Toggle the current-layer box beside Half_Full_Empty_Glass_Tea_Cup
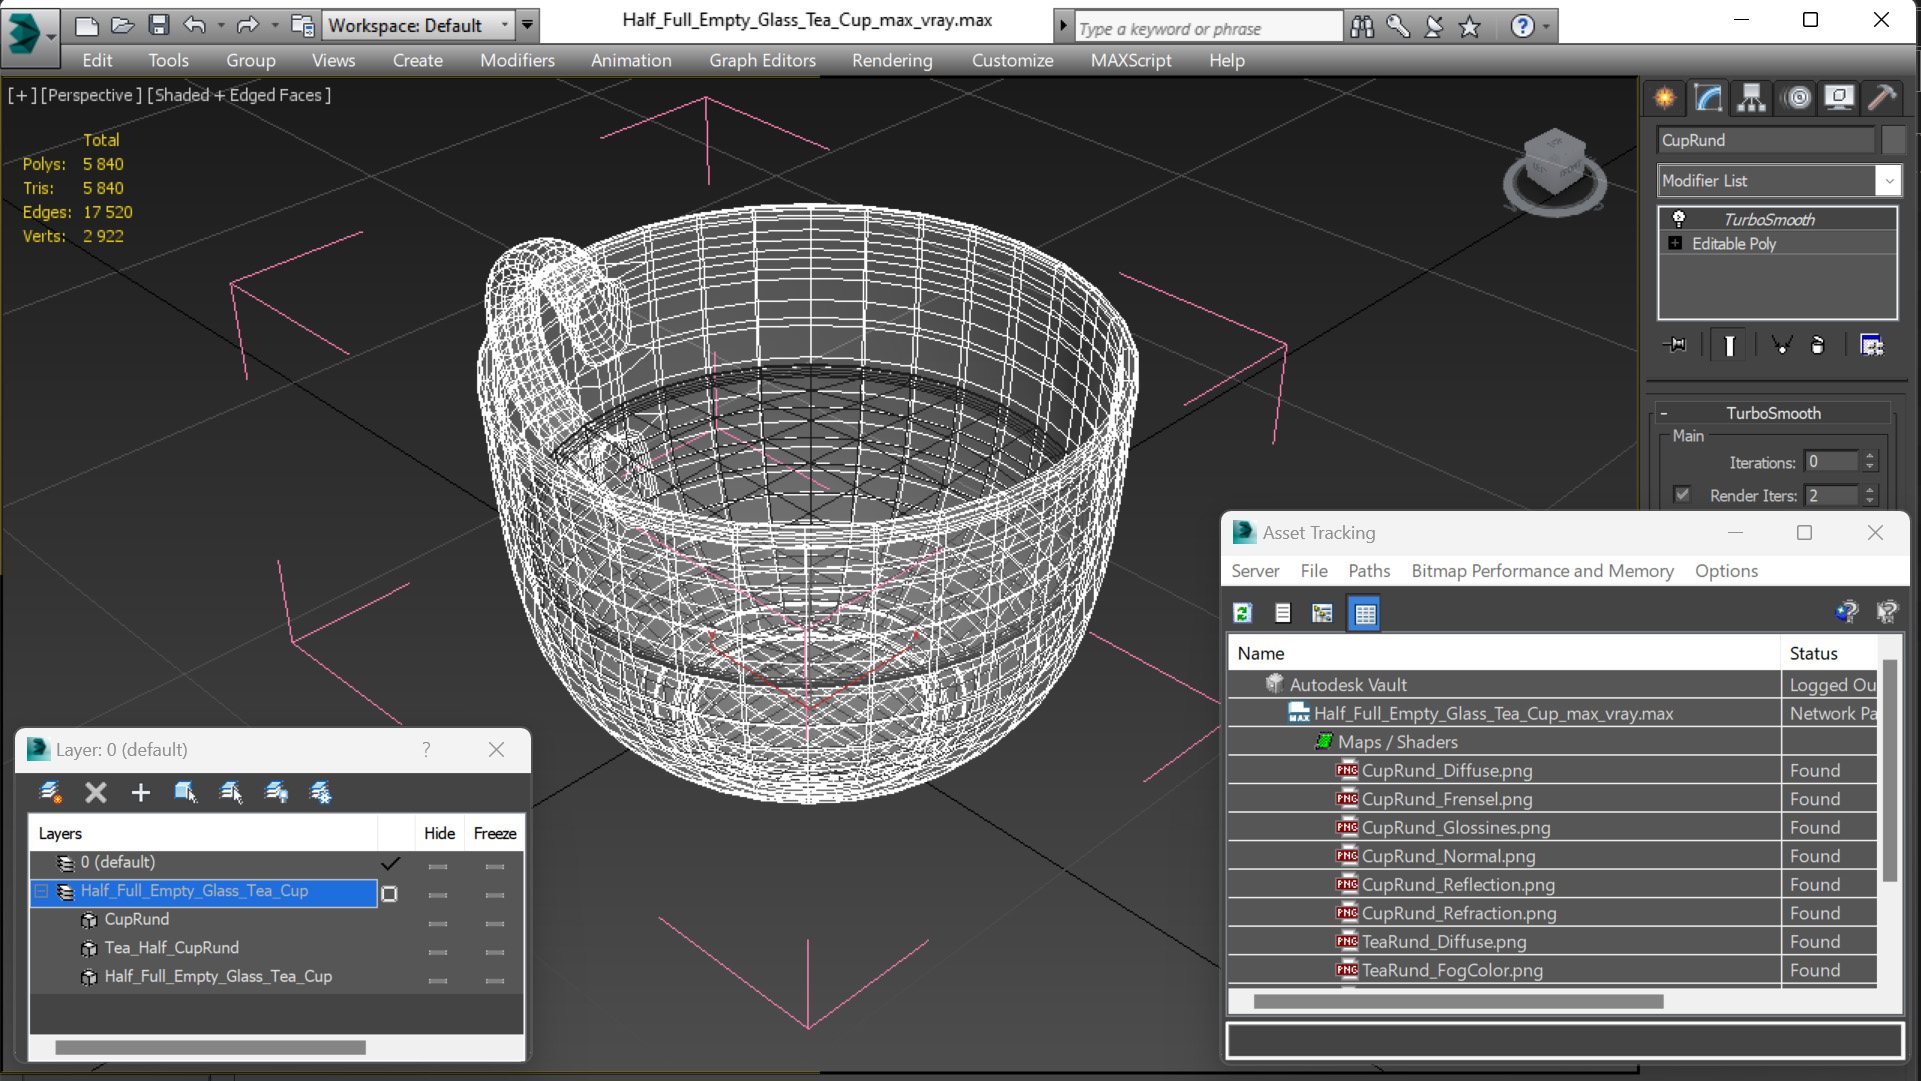The image size is (1921, 1081). click(390, 894)
